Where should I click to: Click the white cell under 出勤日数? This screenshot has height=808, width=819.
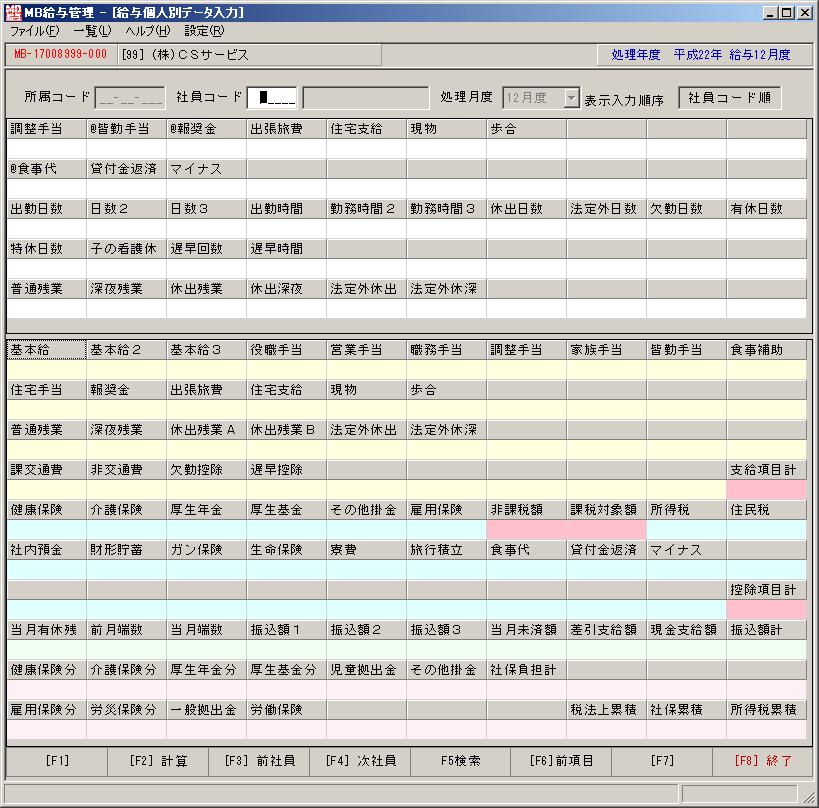pos(46,229)
